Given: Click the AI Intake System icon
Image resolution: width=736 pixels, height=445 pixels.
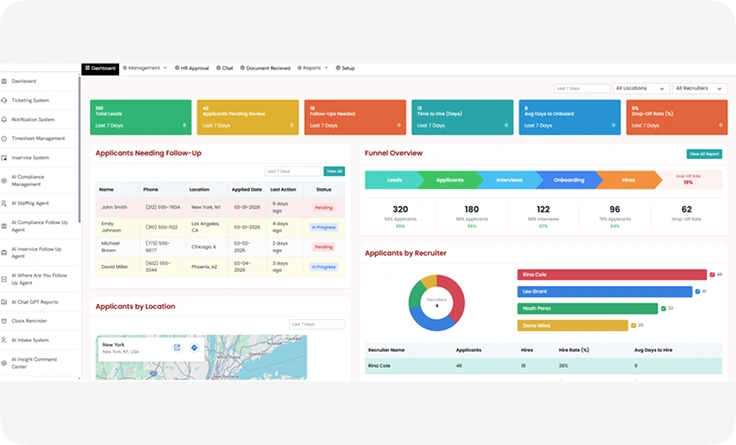Looking at the screenshot, I should 4,340.
